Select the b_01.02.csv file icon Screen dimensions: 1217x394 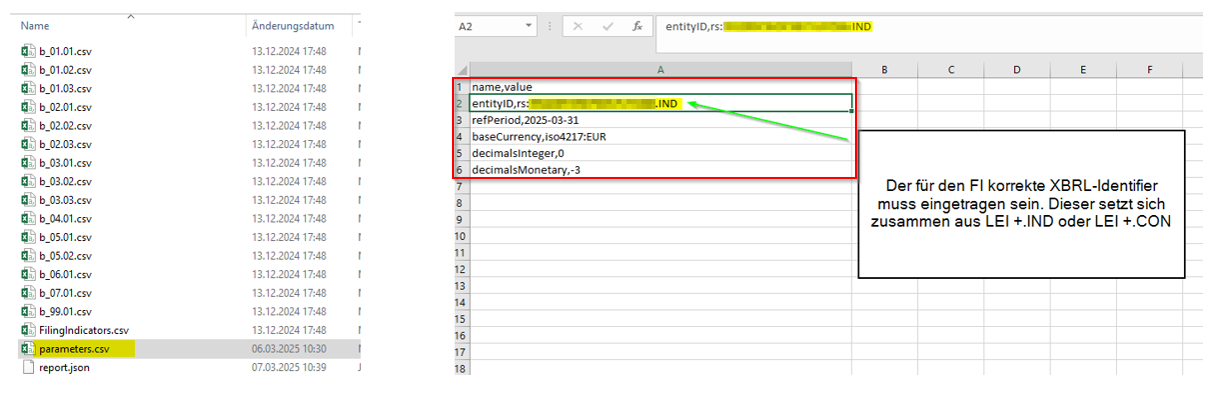click(28, 70)
